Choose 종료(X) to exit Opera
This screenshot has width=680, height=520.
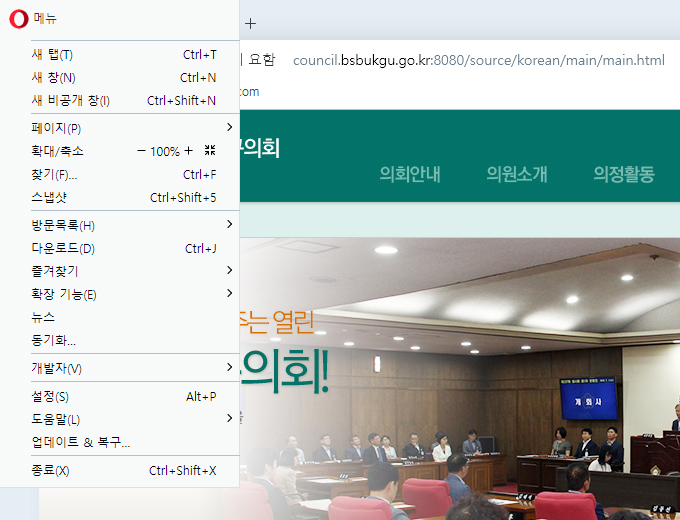click(x=124, y=471)
